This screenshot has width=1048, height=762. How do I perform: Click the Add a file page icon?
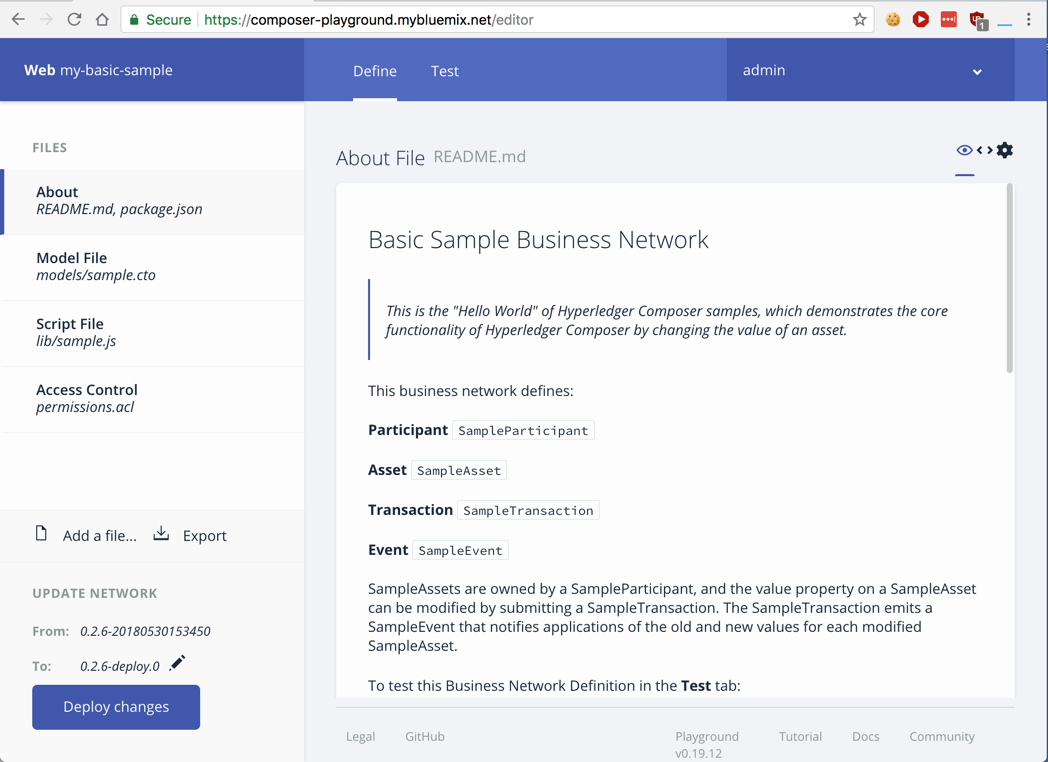pyautogui.click(x=41, y=534)
